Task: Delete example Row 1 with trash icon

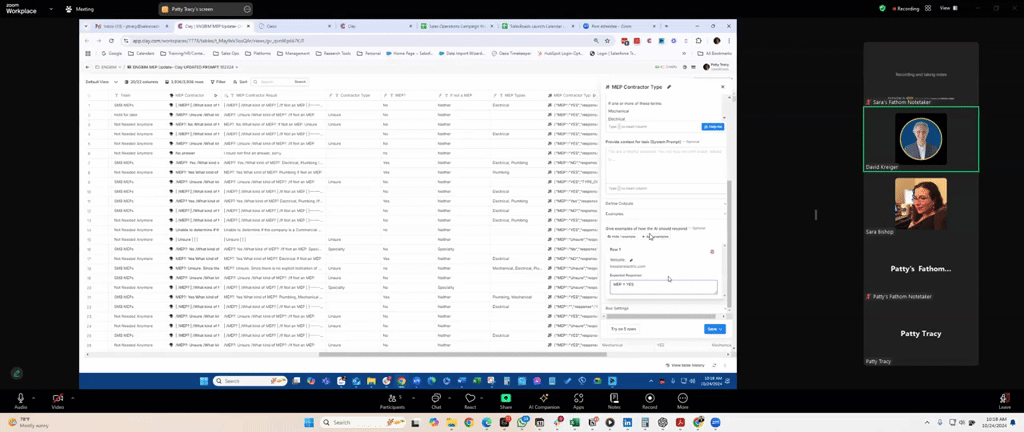Action: [712, 251]
